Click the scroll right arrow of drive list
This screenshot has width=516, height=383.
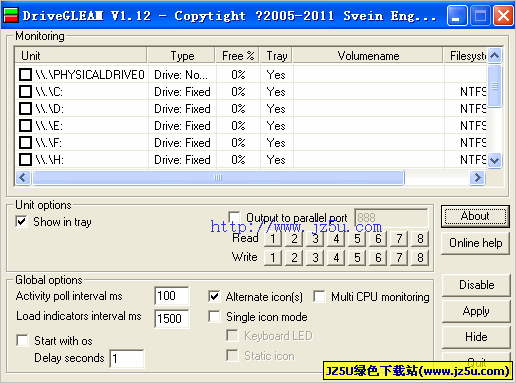pyautogui.click(x=477, y=177)
